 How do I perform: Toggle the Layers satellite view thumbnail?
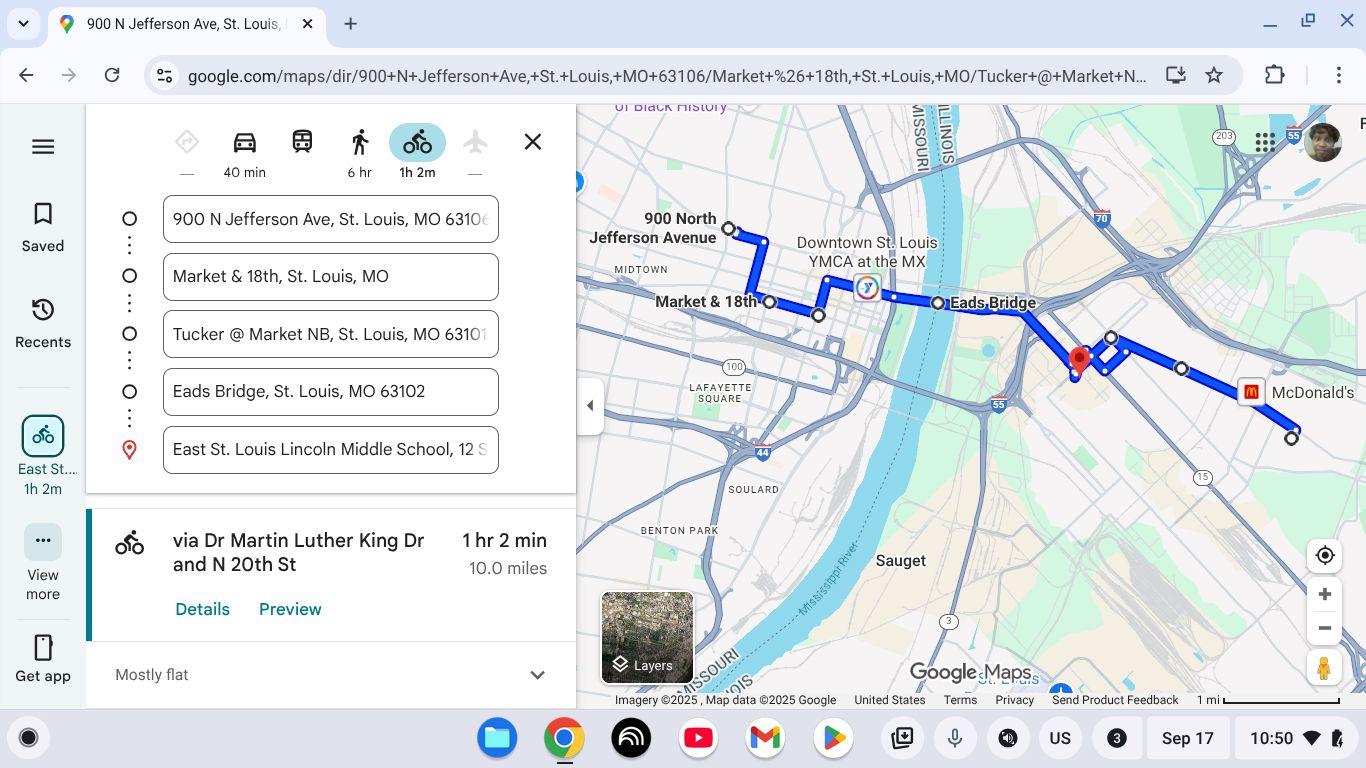[647, 637]
